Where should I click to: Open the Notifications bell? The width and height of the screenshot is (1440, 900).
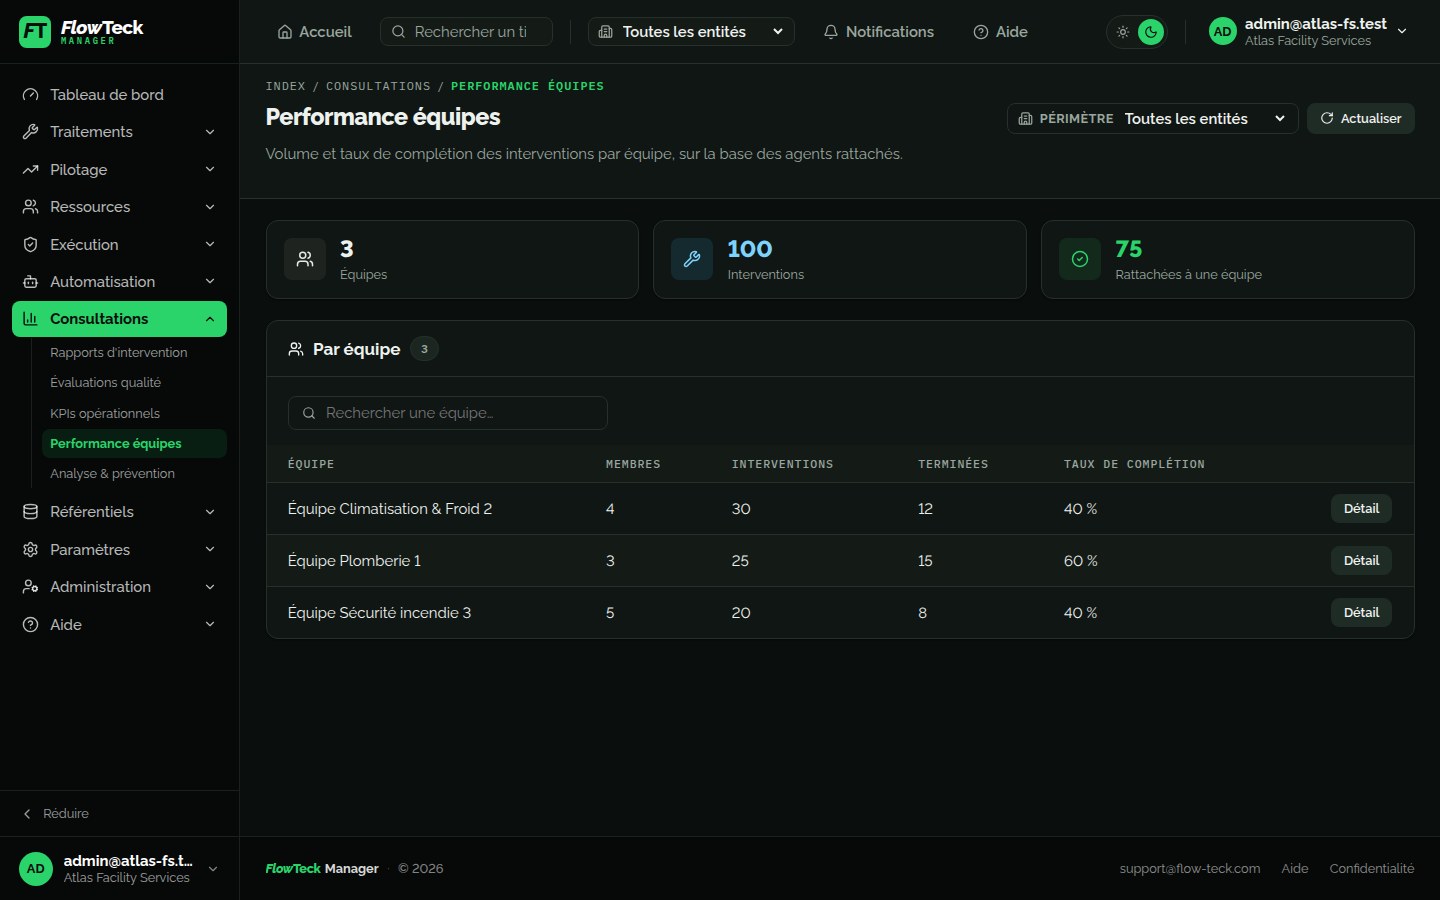coord(878,32)
